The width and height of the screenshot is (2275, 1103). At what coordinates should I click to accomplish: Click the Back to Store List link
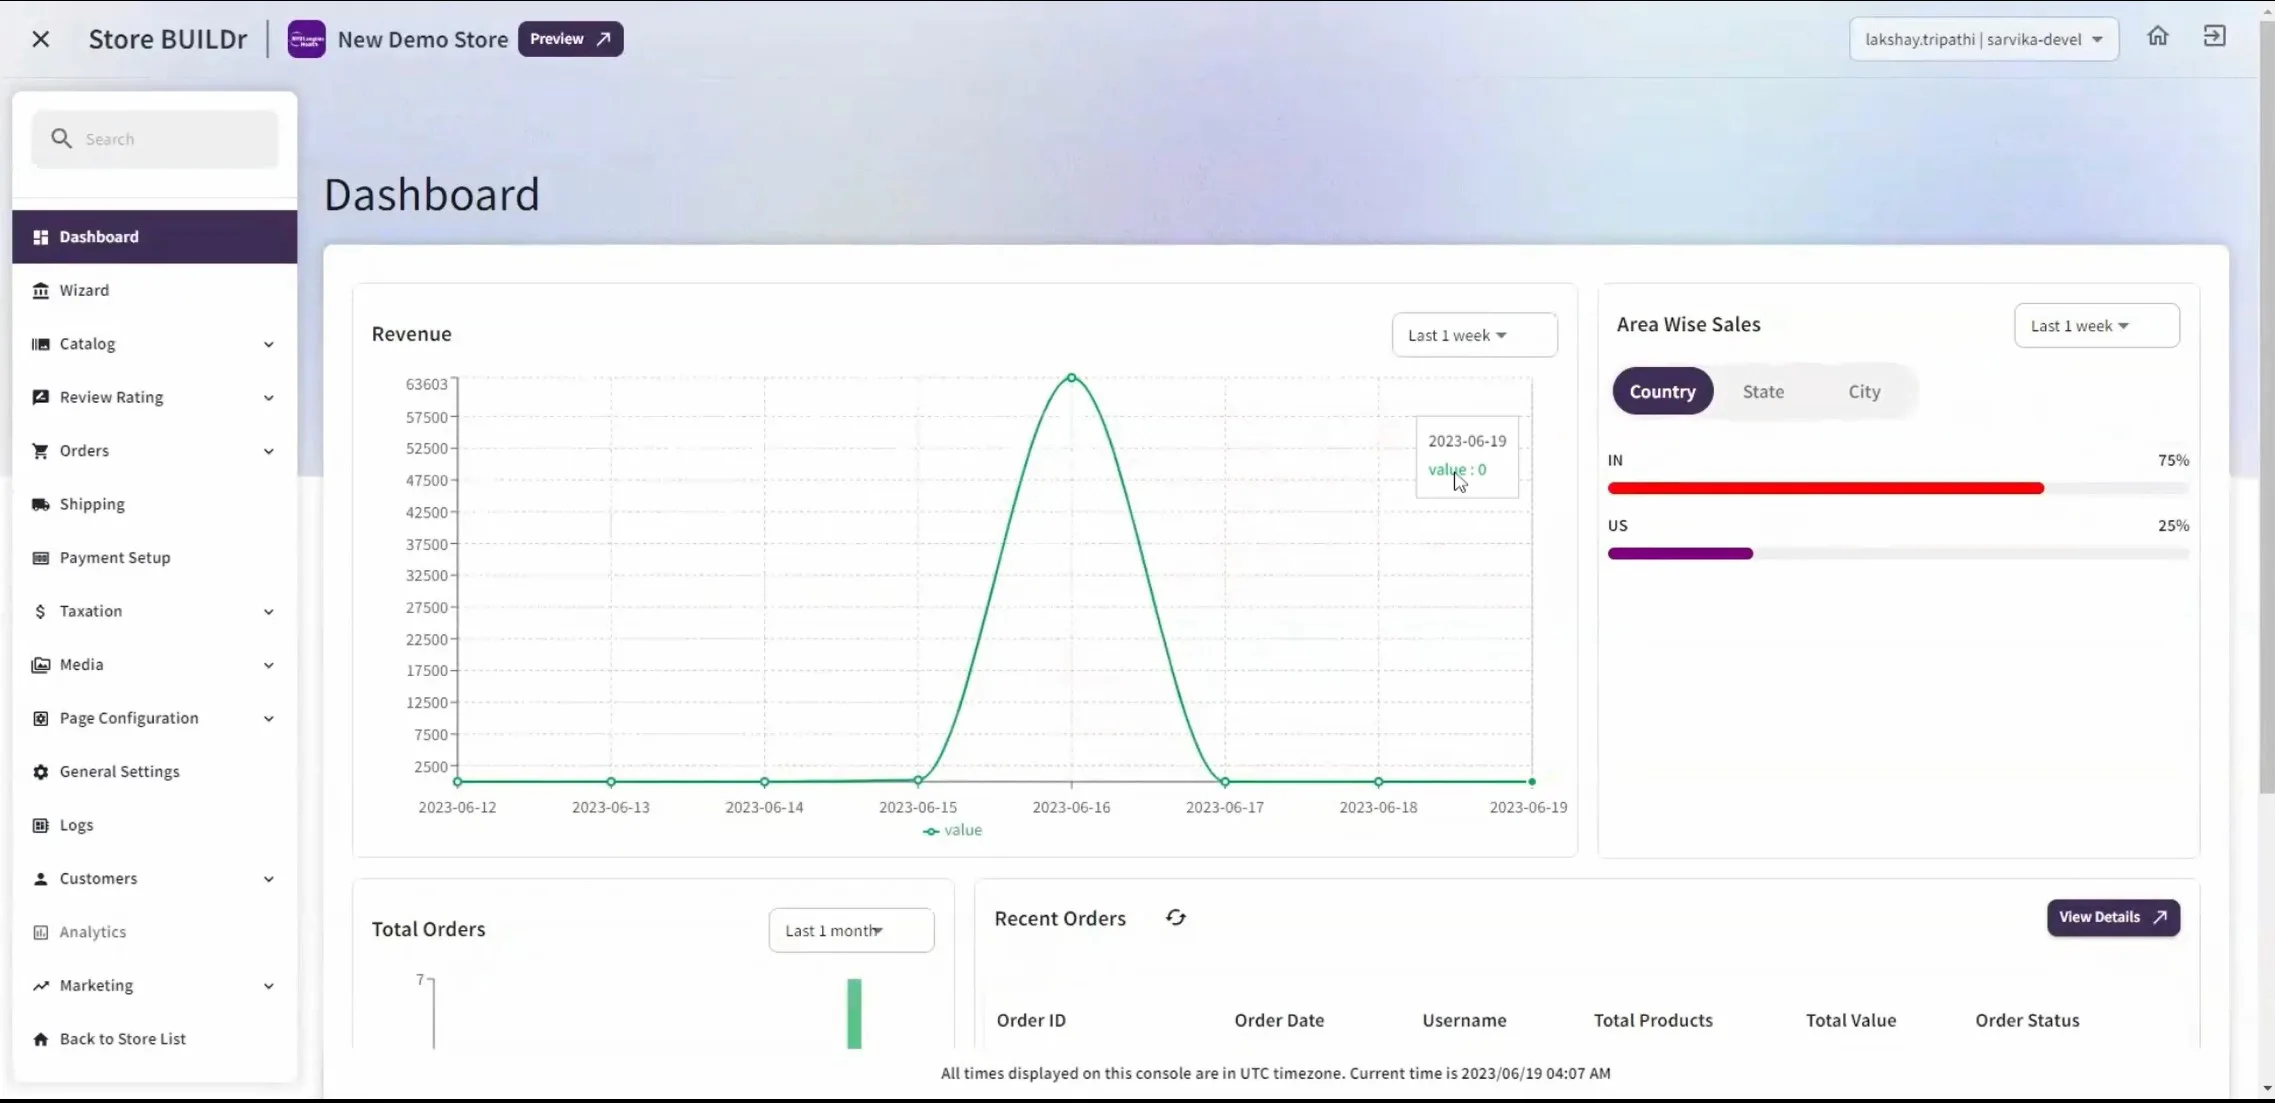click(154, 1039)
